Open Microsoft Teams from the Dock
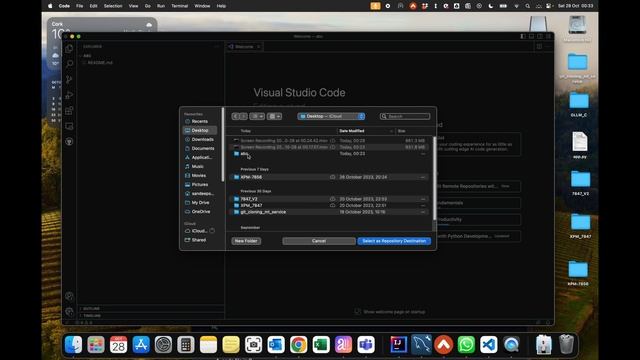 [366, 345]
